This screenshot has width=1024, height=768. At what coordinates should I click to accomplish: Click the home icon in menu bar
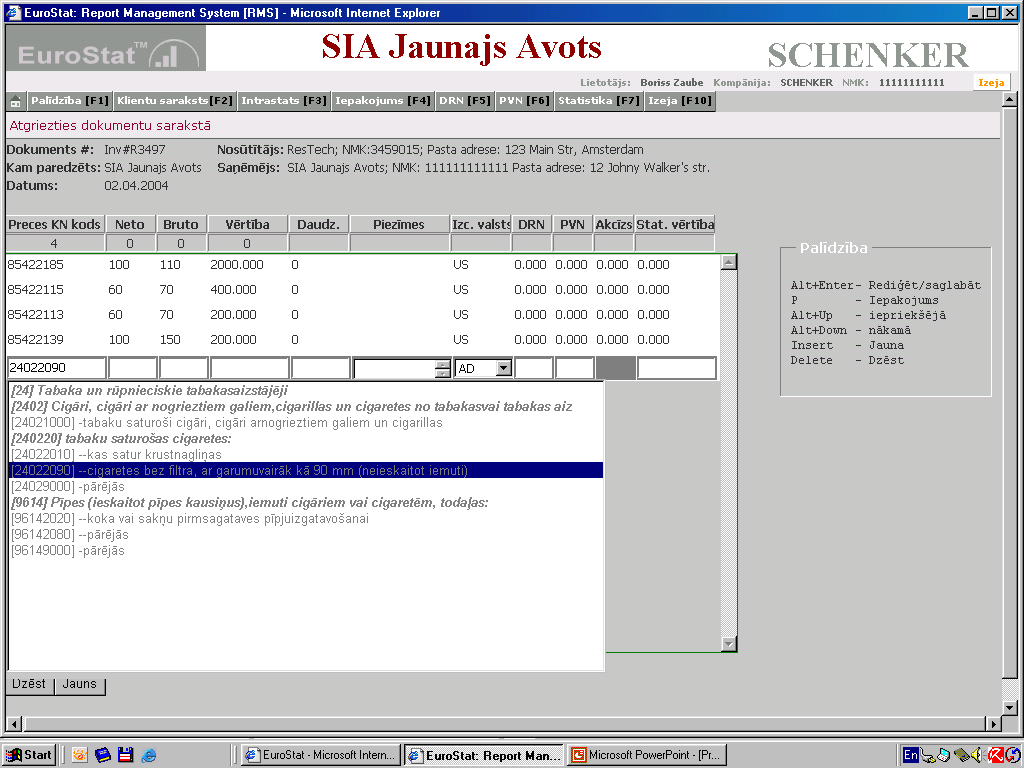(x=16, y=101)
